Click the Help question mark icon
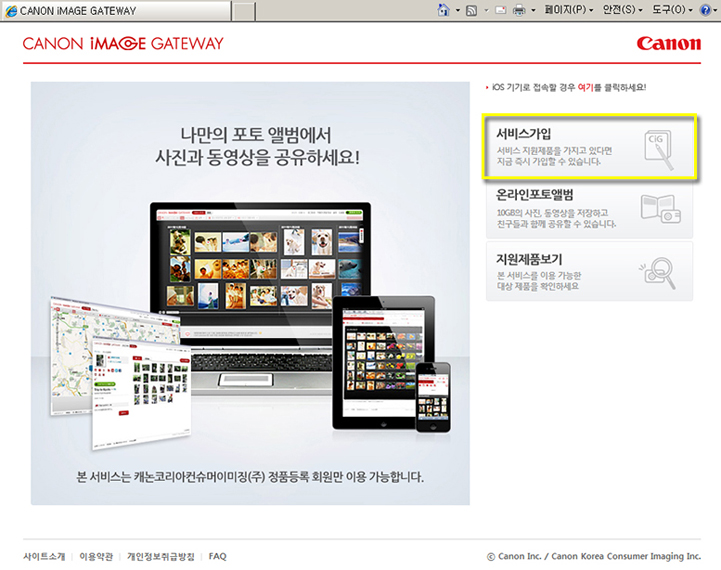721x570 pixels. (705, 10)
